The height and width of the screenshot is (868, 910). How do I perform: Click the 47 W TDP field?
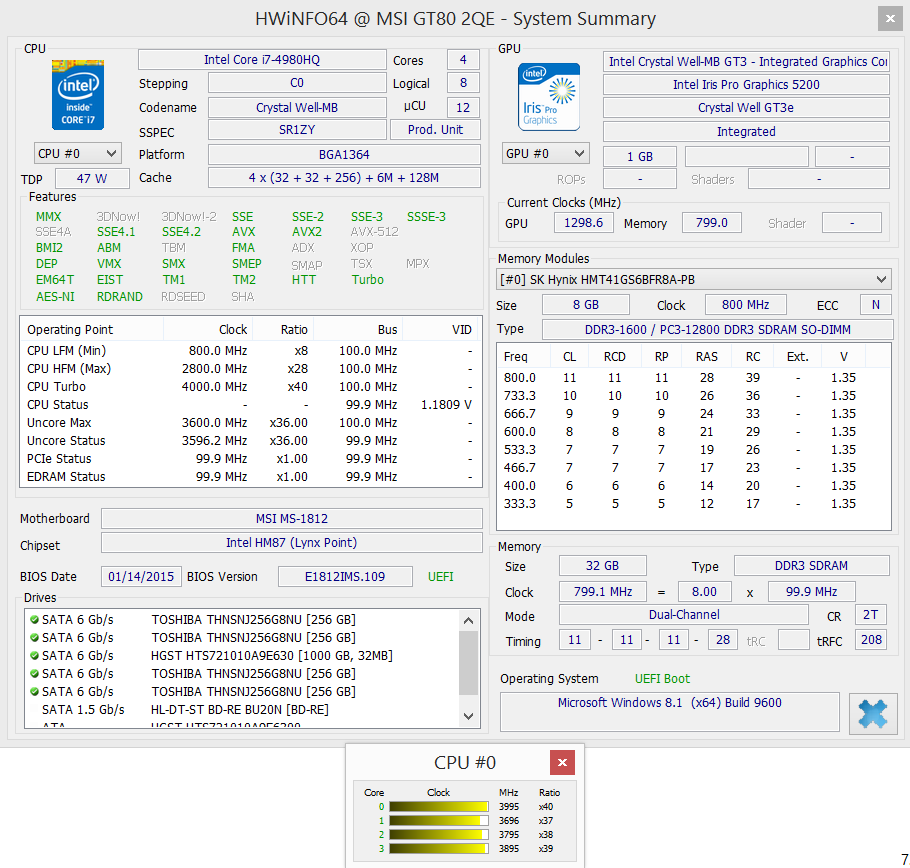click(92, 179)
